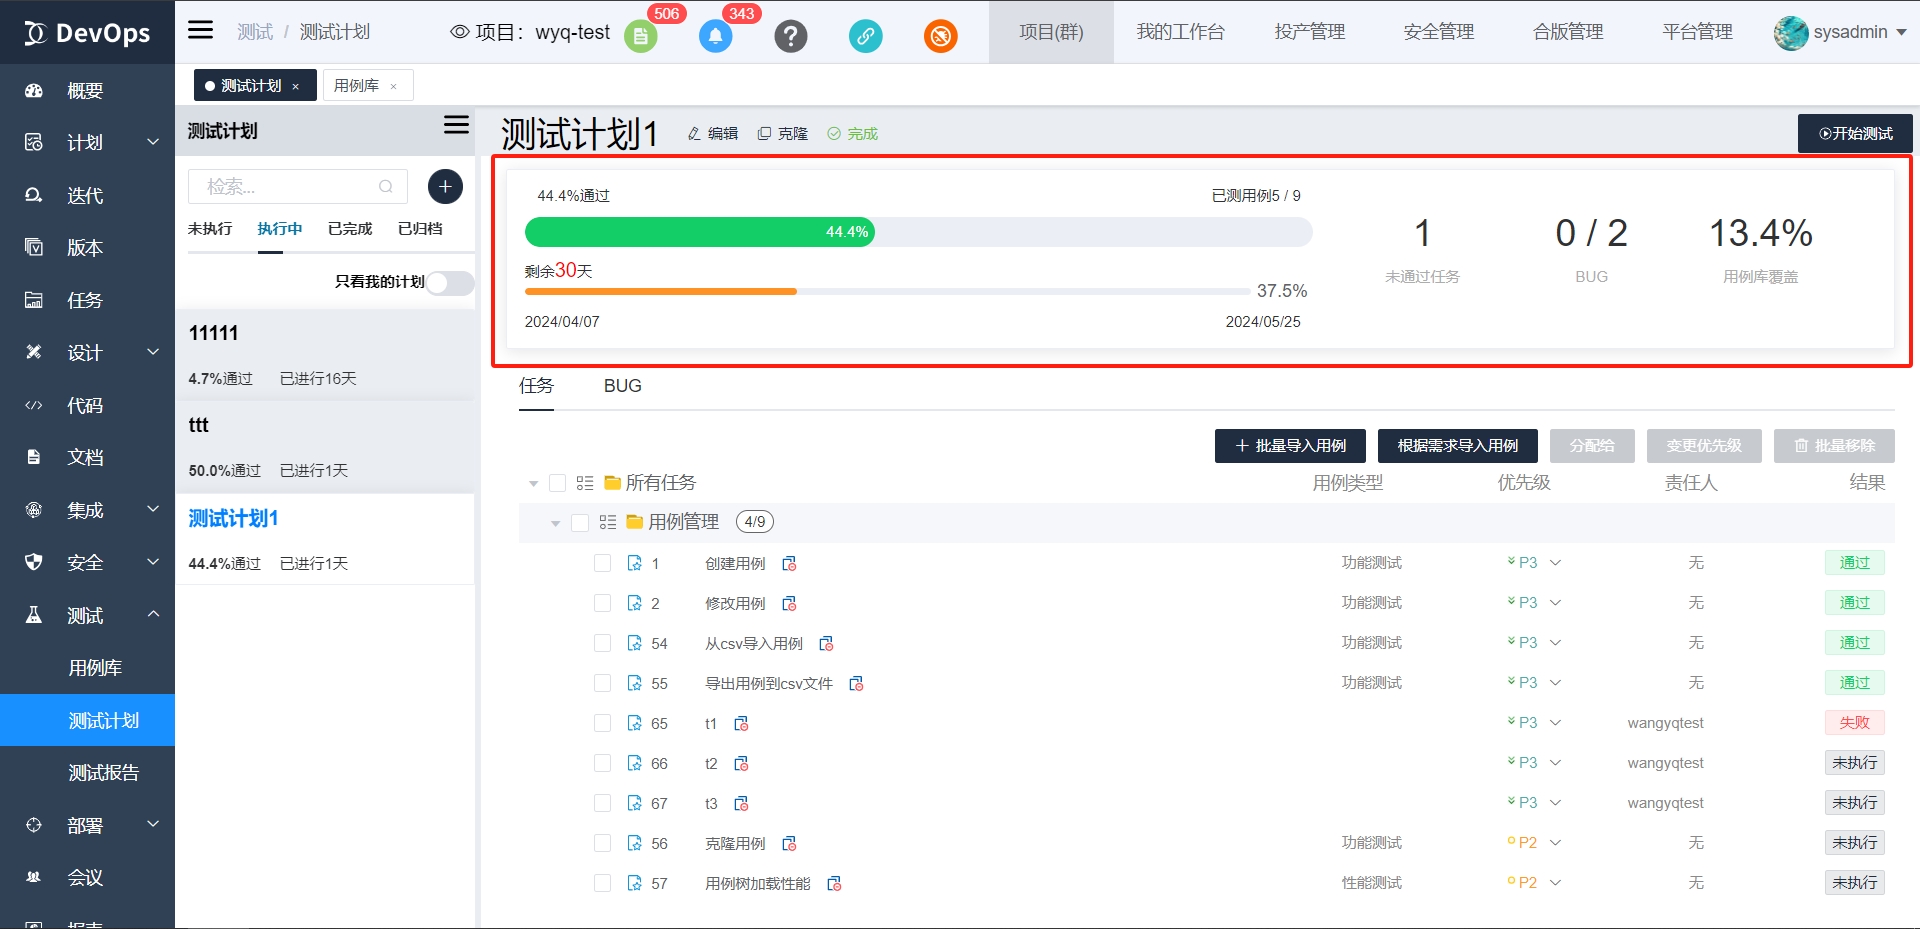1920x929 pixels.
Task: Click the green document icon with 506 badge
Action: (x=641, y=37)
